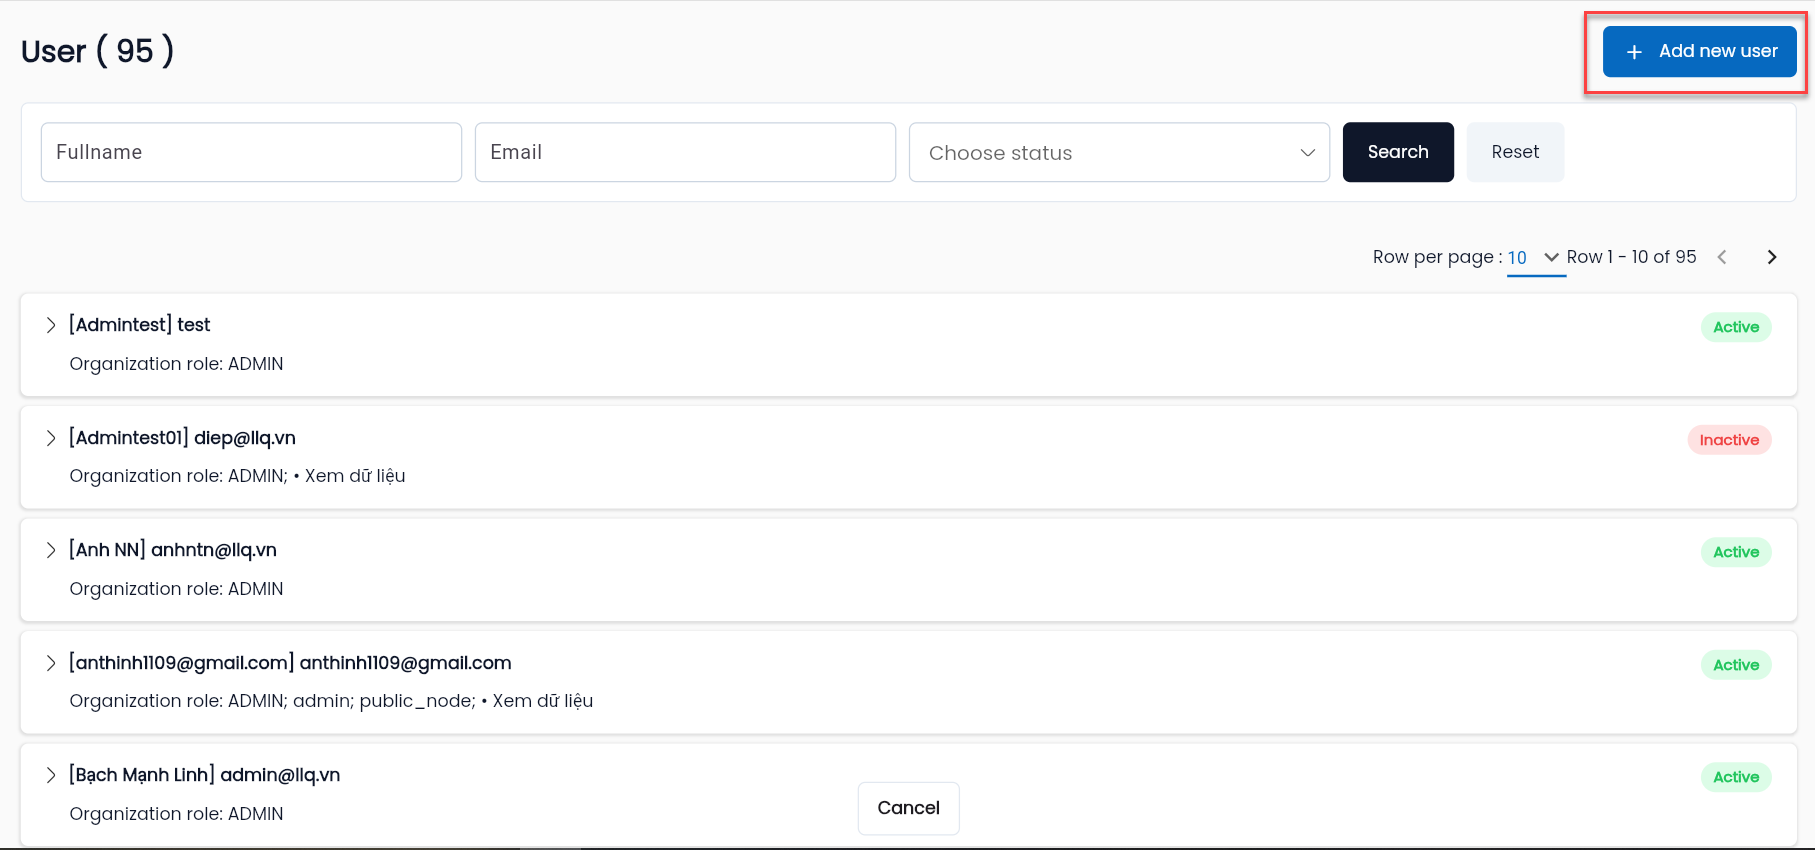Open the Row per page dropdown
The height and width of the screenshot is (850, 1815).
click(1535, 258)
